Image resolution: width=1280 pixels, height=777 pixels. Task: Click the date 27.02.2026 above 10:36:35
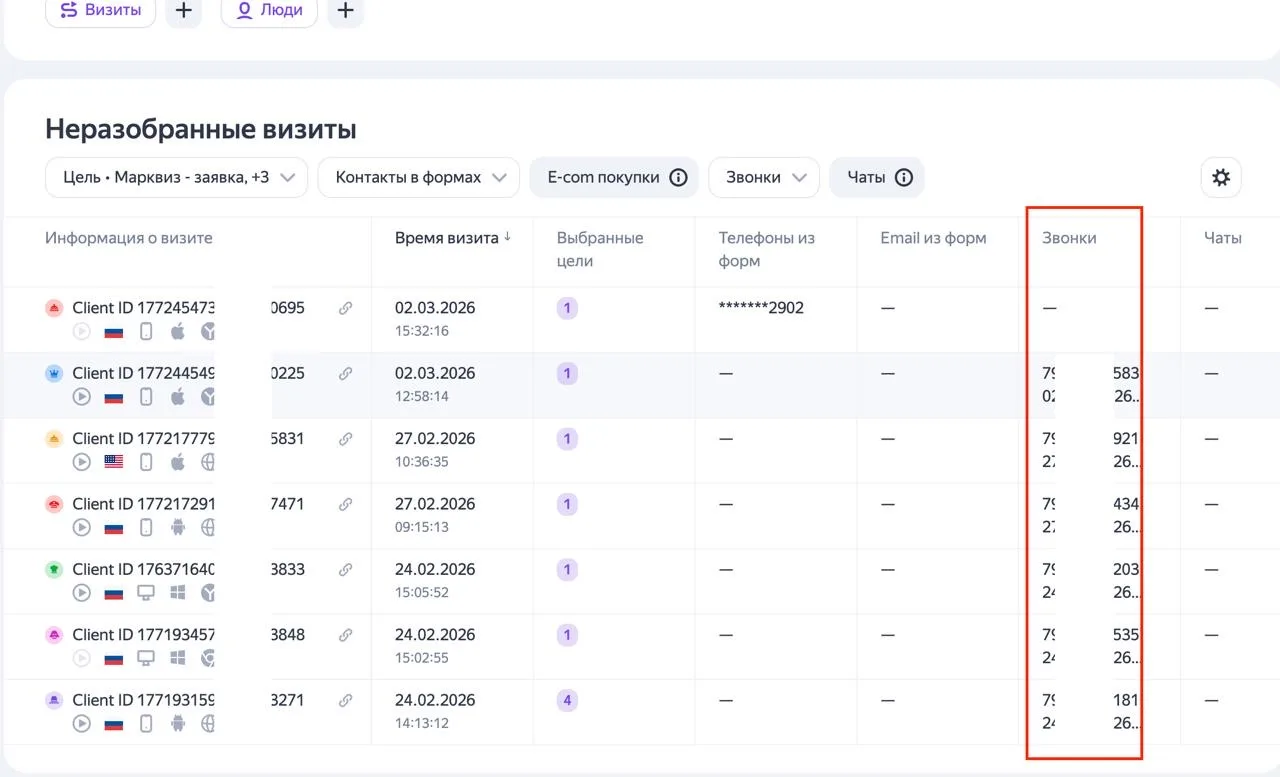coord(435,439)
